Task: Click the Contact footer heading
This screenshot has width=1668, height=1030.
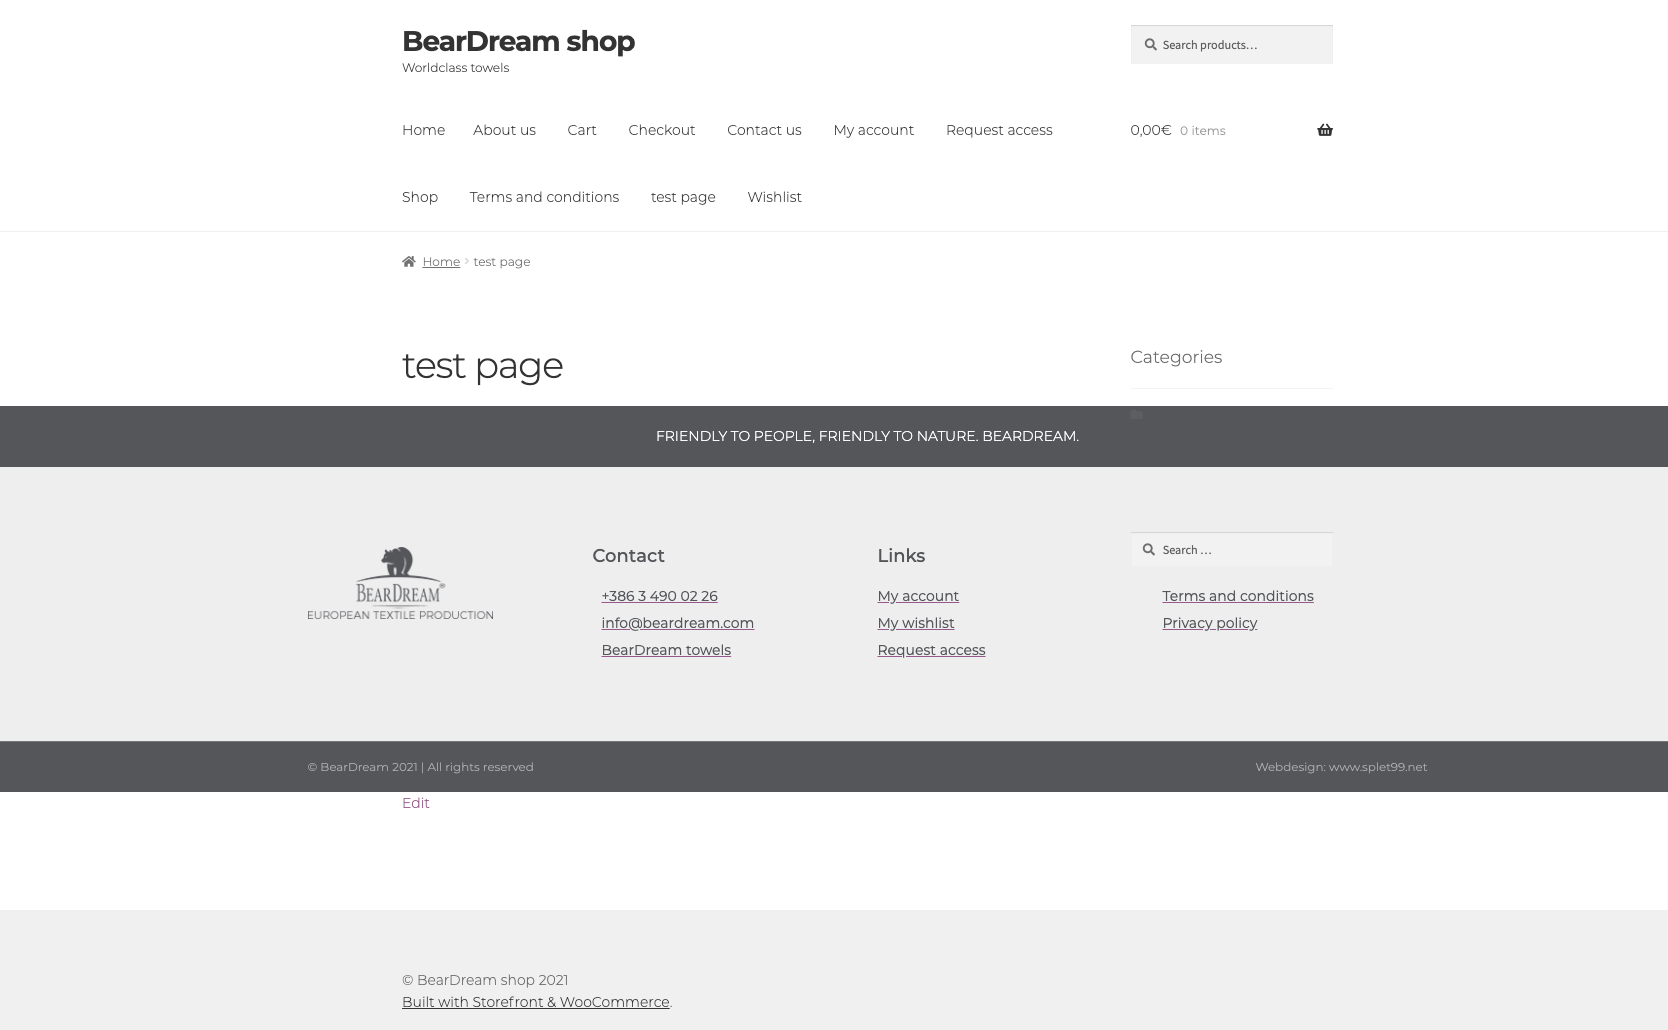Action: point(628,556)
